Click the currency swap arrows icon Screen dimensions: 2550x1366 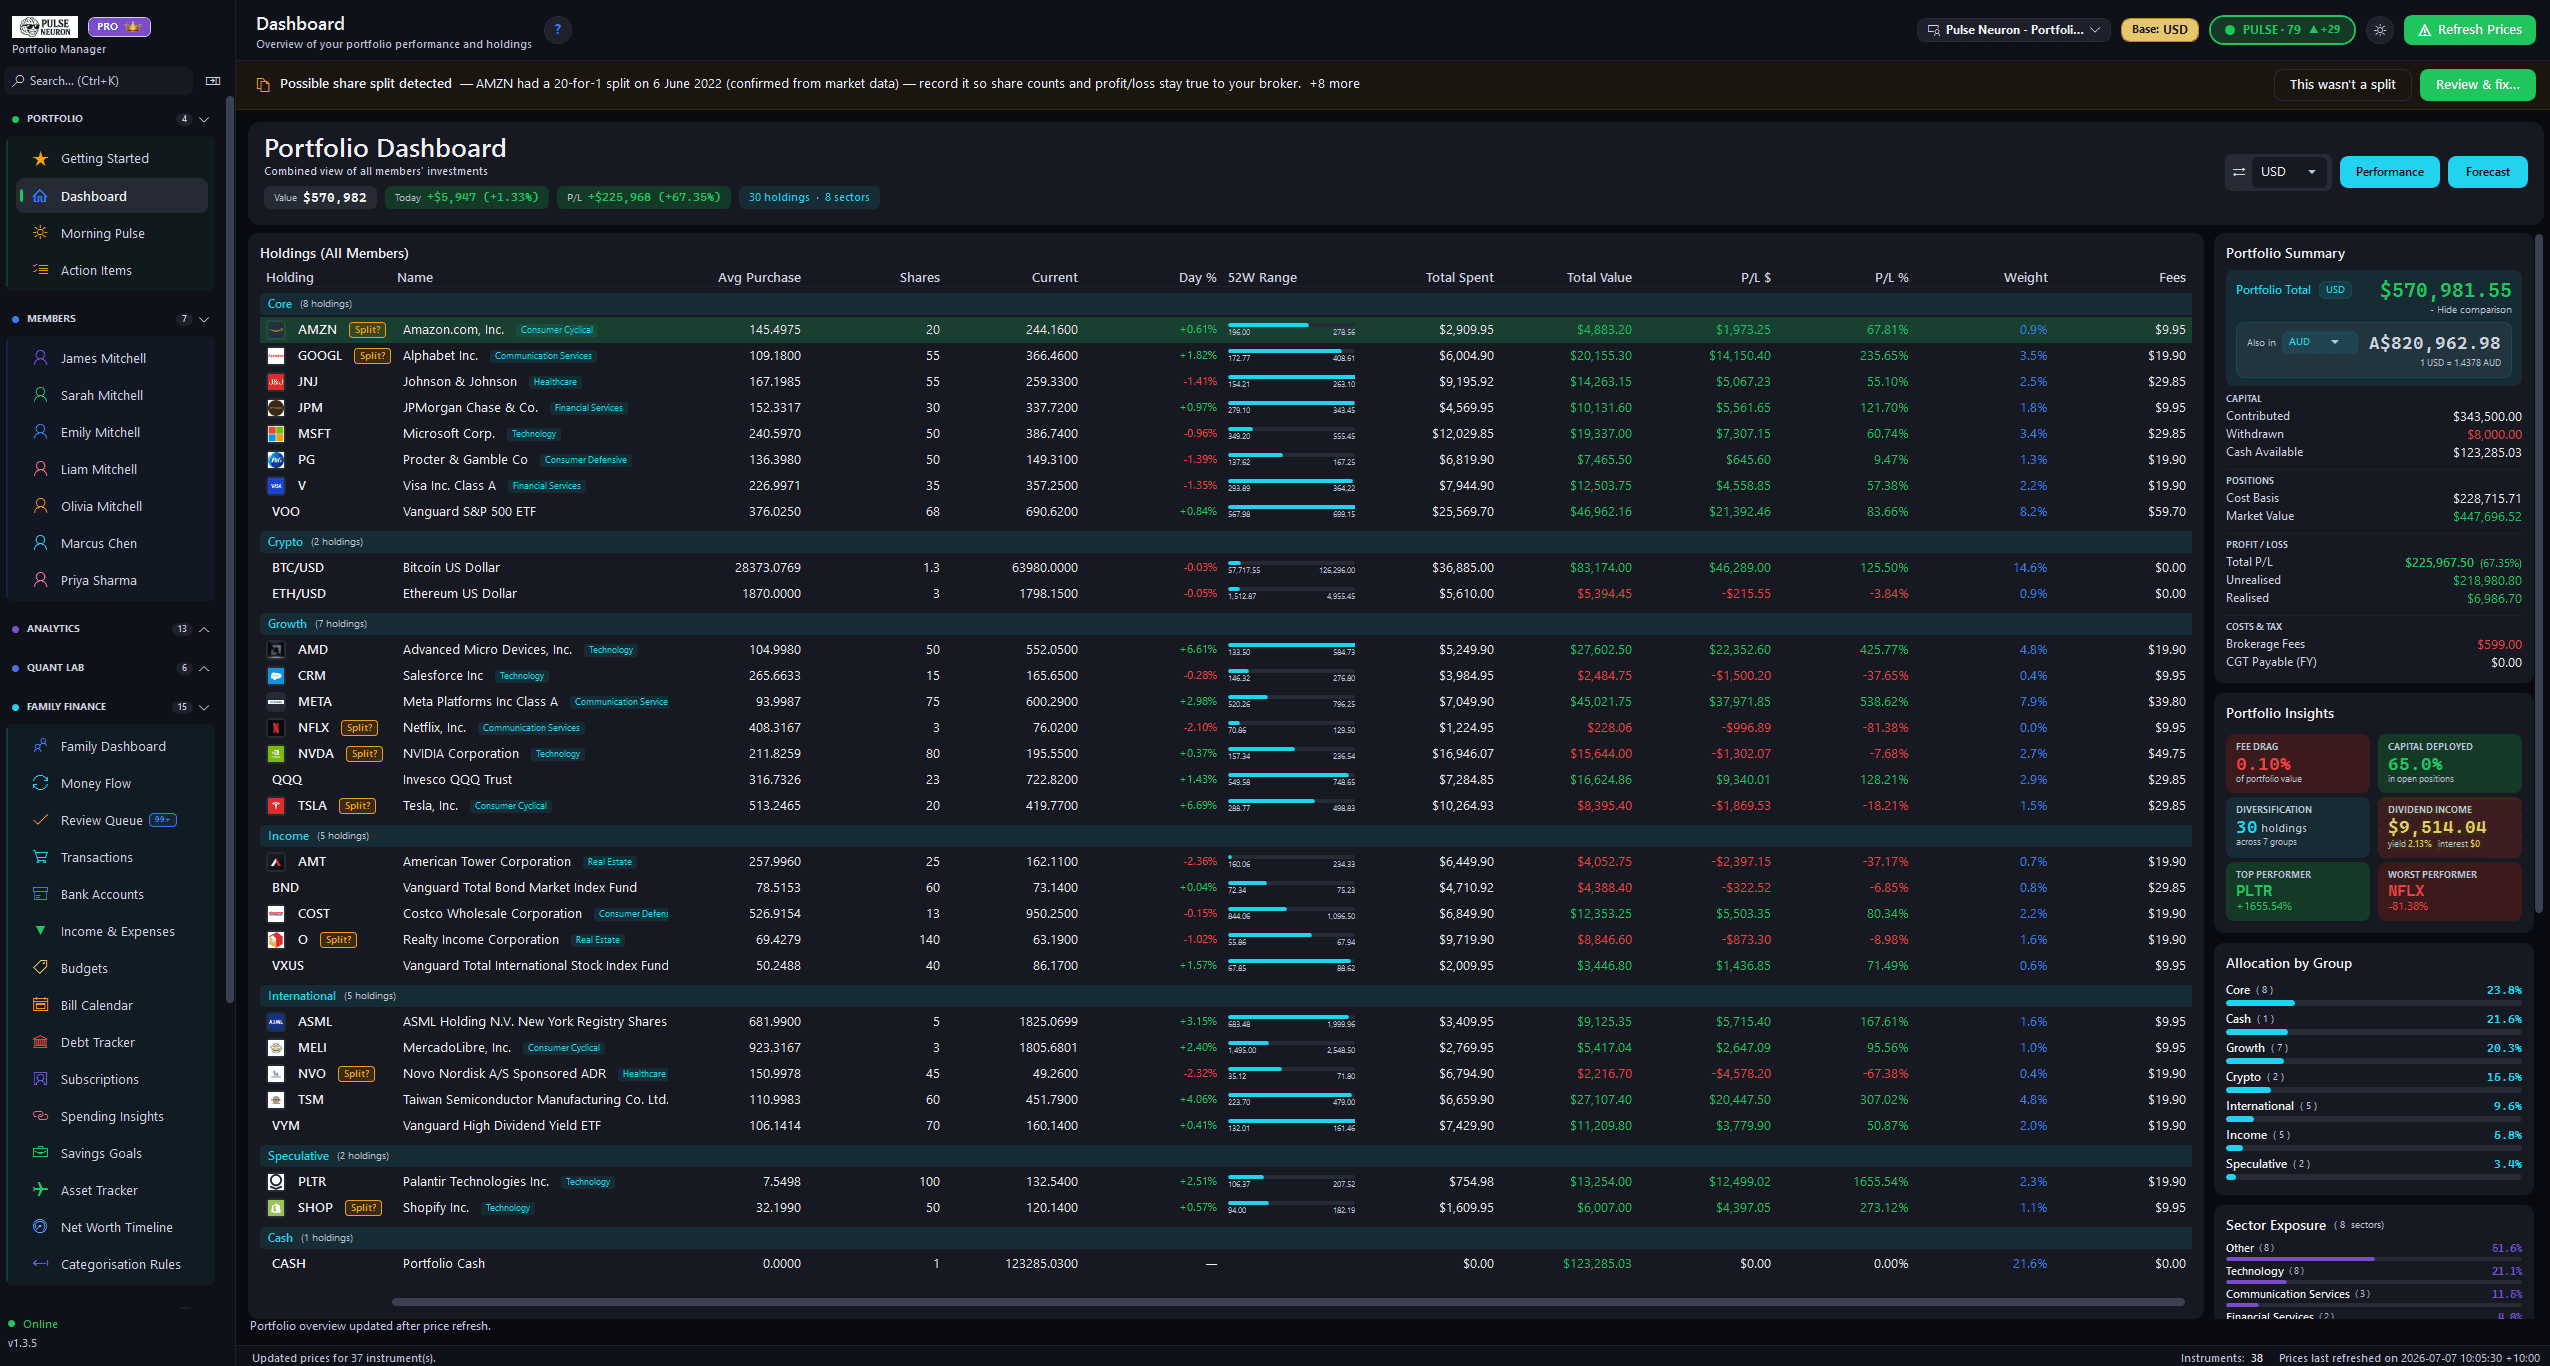pyautogui.click(x=2239, y=172)
